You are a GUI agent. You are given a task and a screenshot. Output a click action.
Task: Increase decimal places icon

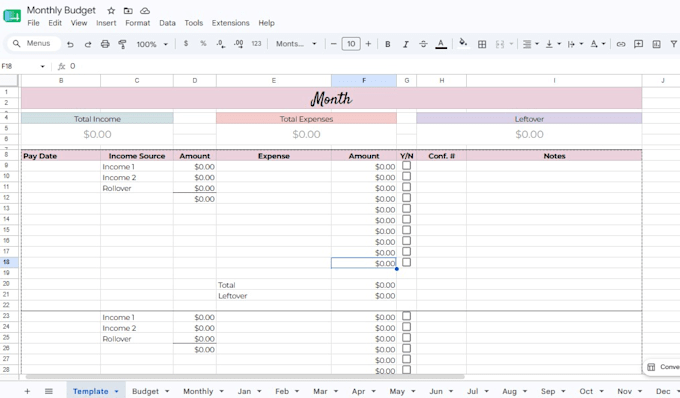point(239,44)
